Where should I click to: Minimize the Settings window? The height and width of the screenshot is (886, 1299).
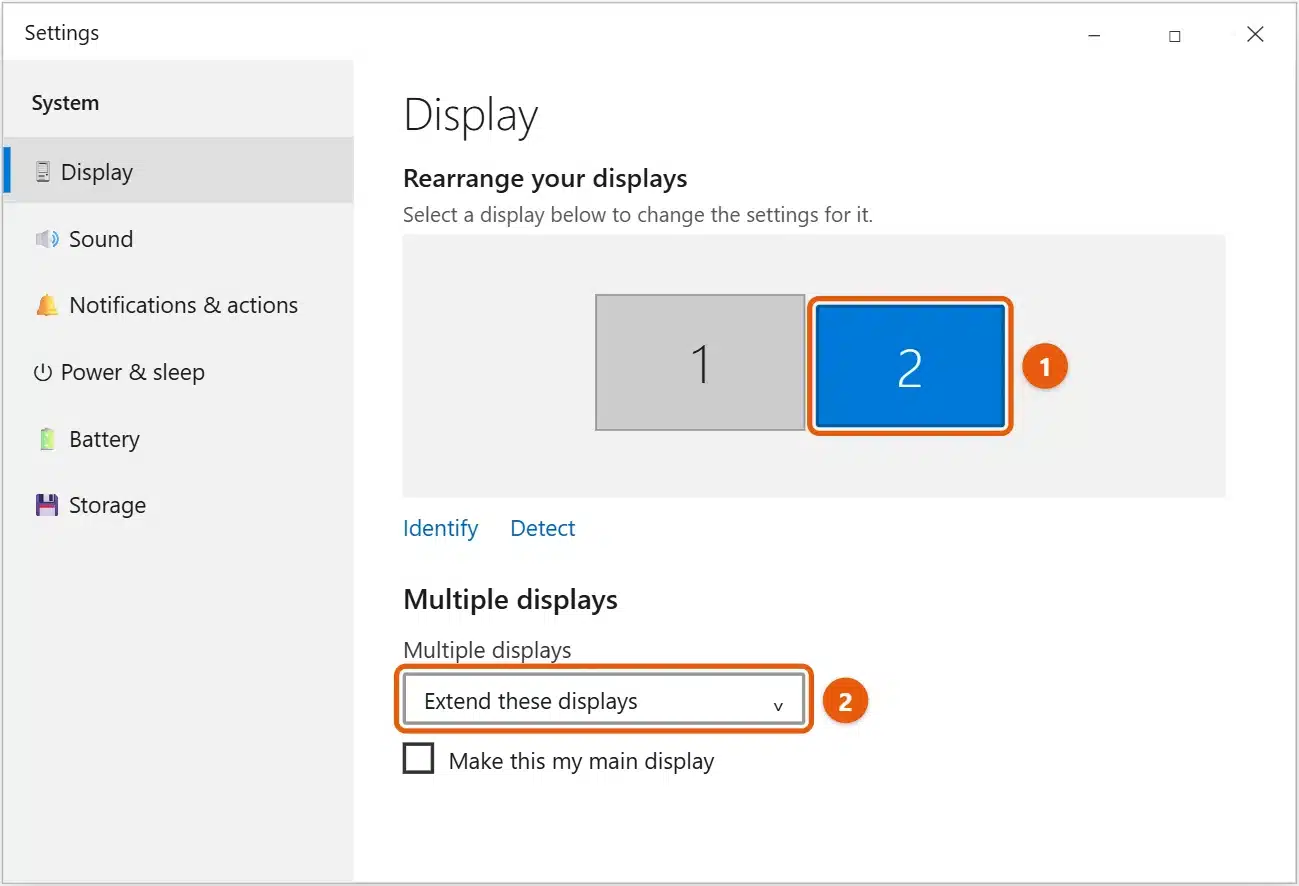point(1095,35)
